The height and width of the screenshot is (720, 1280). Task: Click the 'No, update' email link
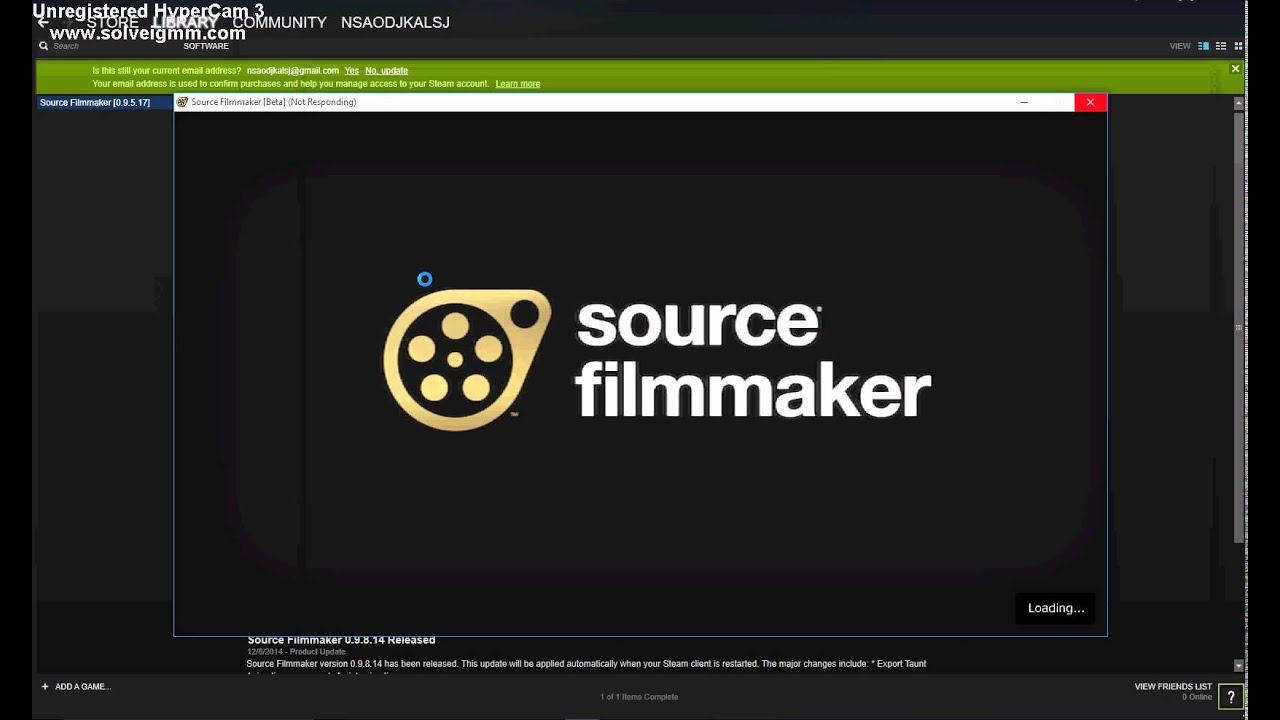(x=386, y=71)
